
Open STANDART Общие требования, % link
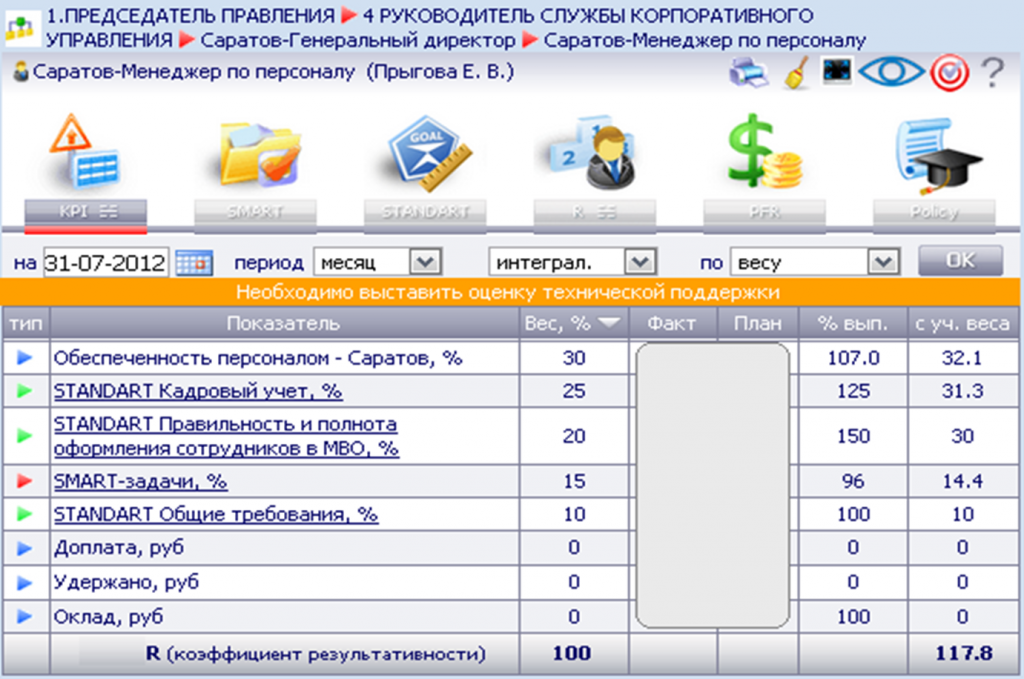point(216,514)
